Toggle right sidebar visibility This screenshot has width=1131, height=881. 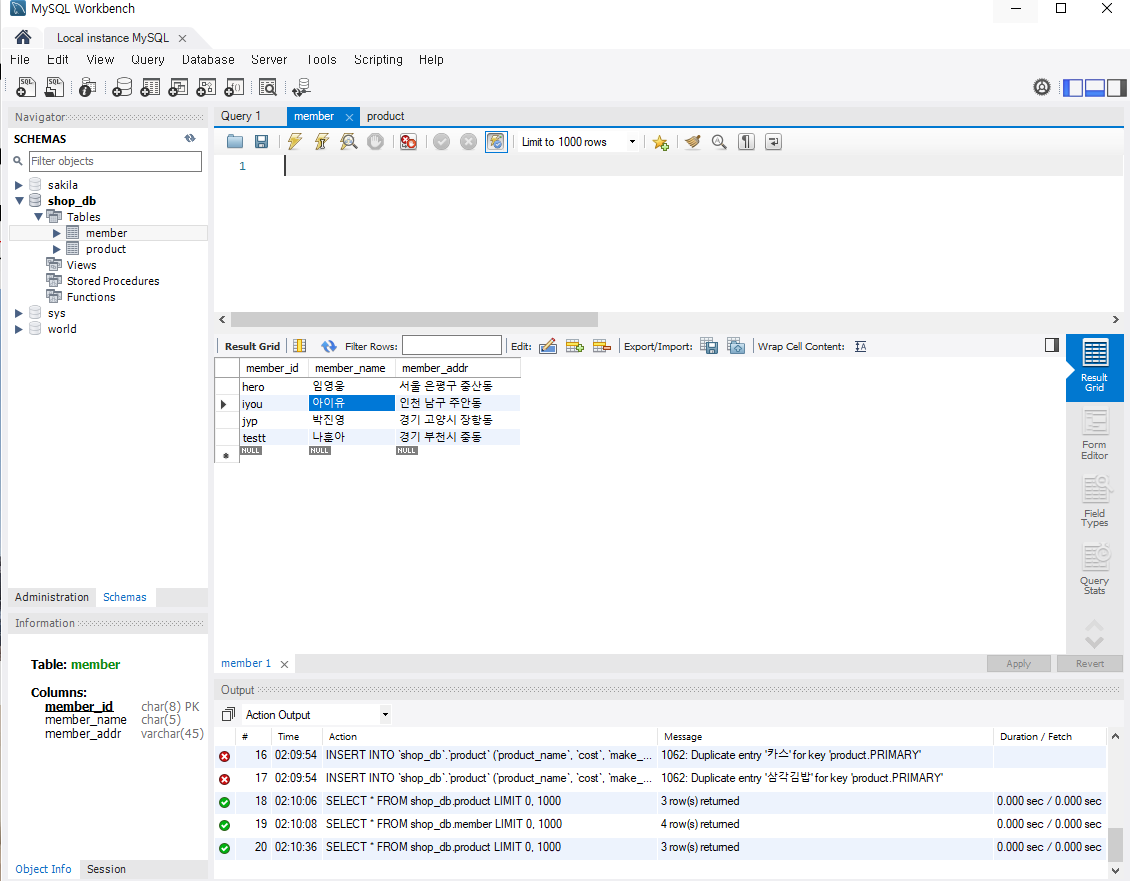[x=1116, y=87]
